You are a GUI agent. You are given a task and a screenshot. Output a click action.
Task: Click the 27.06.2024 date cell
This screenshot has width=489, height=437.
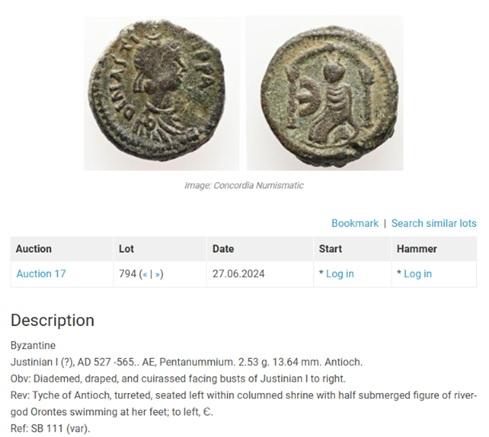tap(238, 274)
